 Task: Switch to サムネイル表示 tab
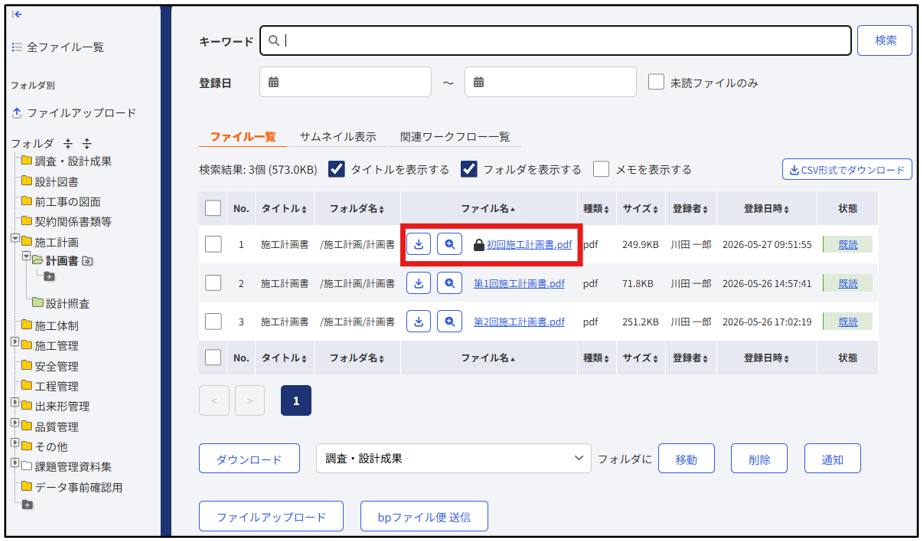(x=338, y=137)
